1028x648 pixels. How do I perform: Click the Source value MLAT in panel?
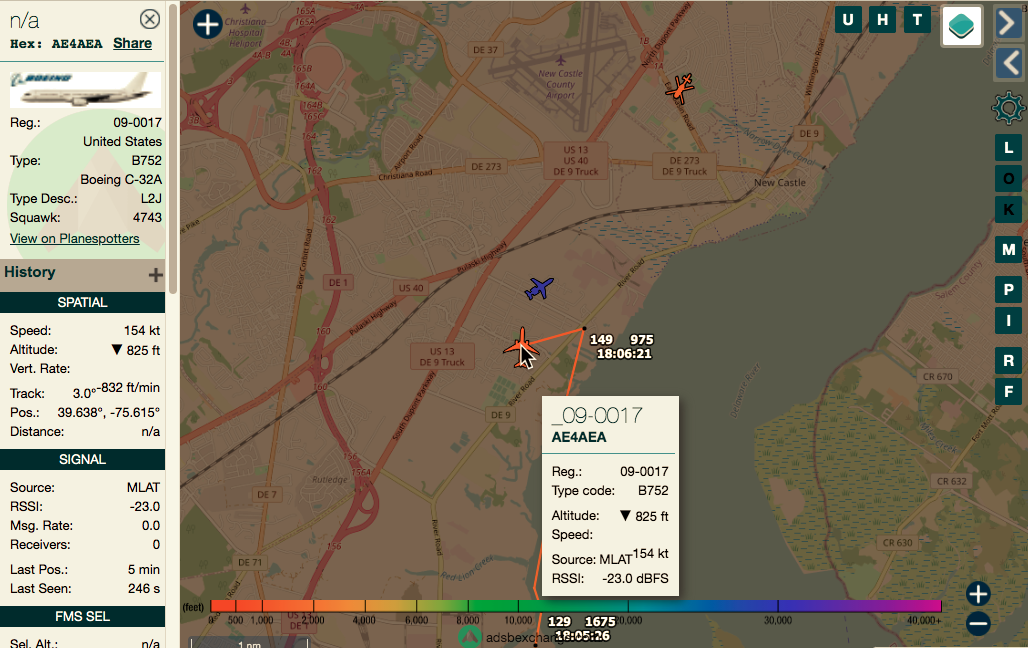144,487
